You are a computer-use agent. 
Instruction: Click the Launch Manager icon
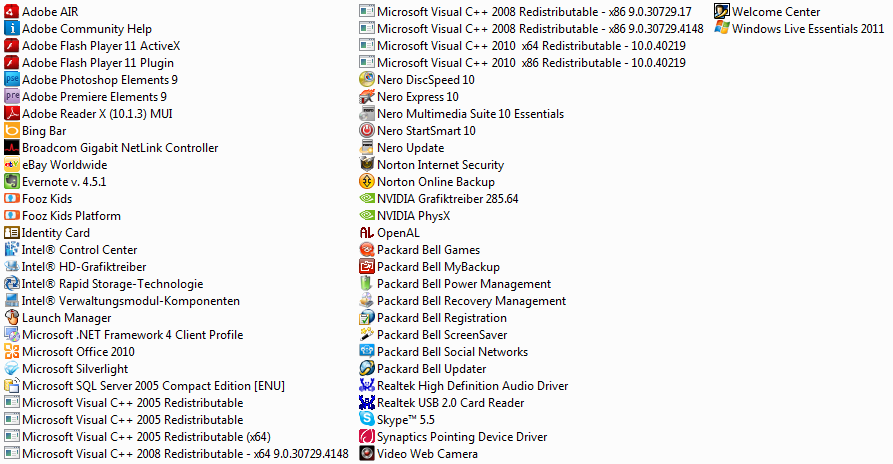tap(11, 318)
